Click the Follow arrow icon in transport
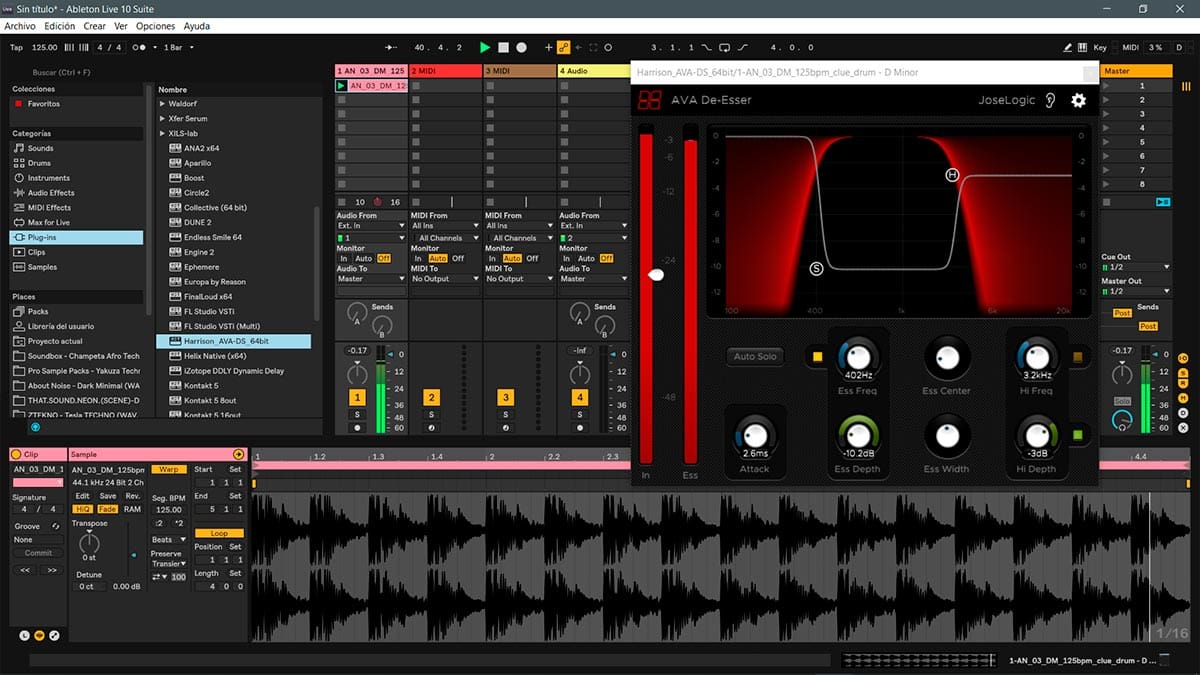1200x675 pixels. (391, 47)
